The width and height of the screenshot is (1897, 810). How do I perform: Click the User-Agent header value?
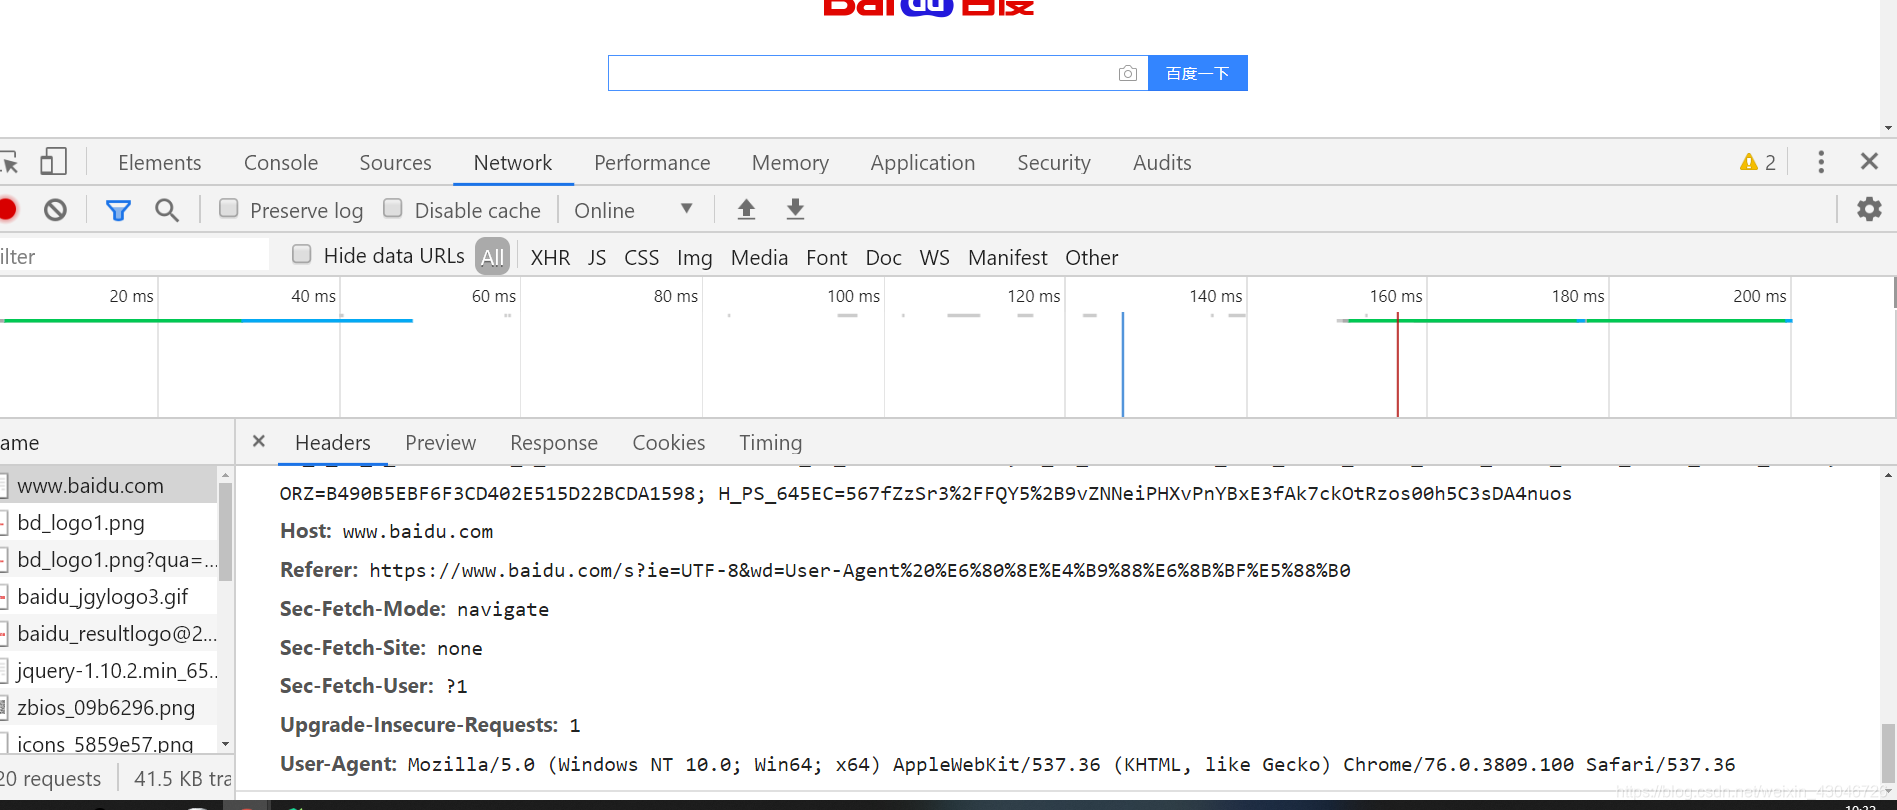pos(1071,764)
